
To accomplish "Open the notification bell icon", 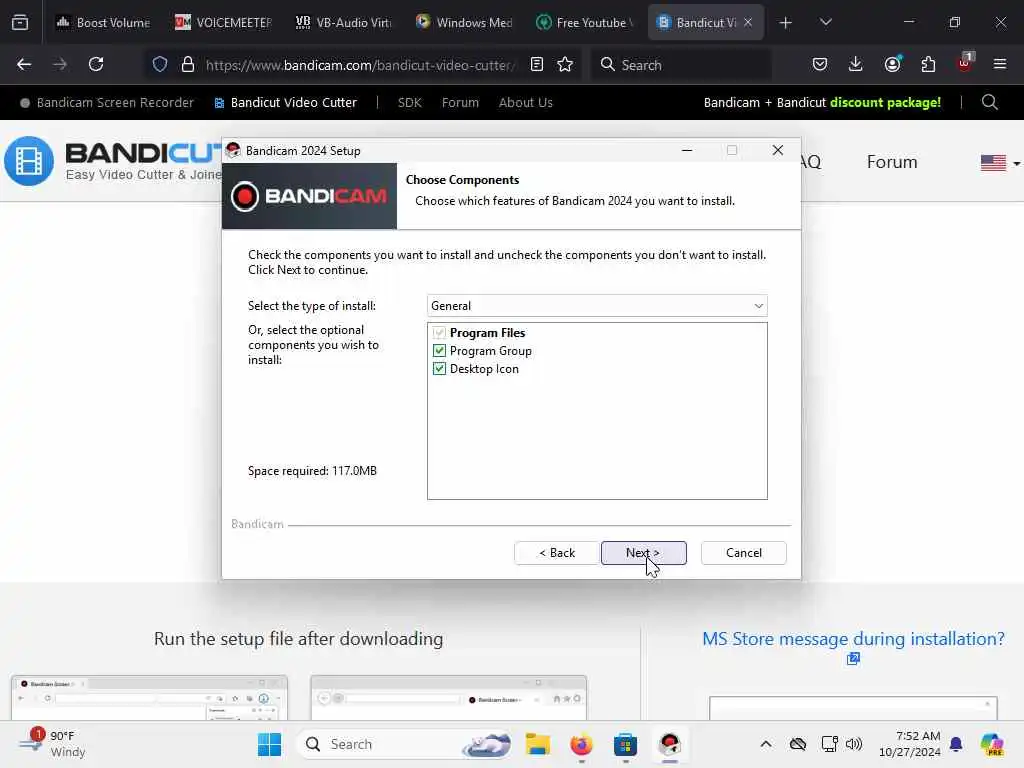I will tap(956, 744).
